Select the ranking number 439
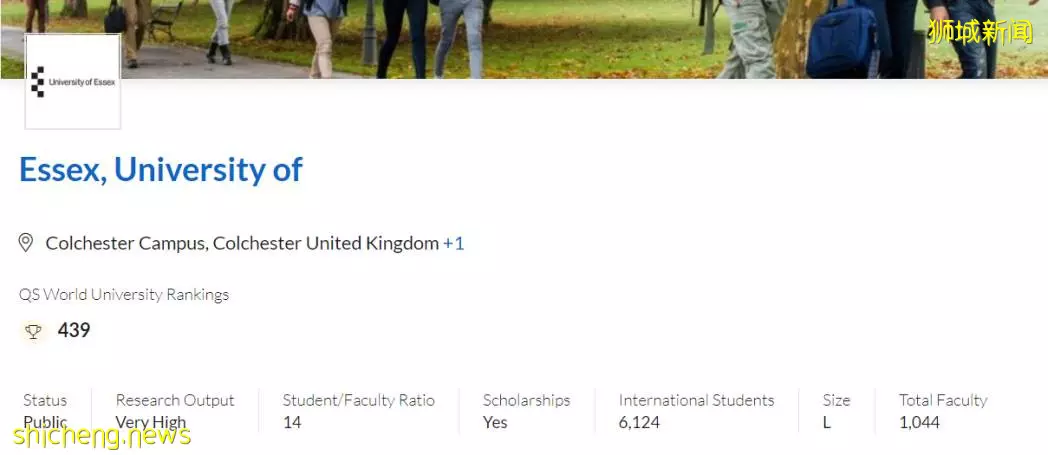This screenshot has height=455, width=1048. [x=74, y=330]
